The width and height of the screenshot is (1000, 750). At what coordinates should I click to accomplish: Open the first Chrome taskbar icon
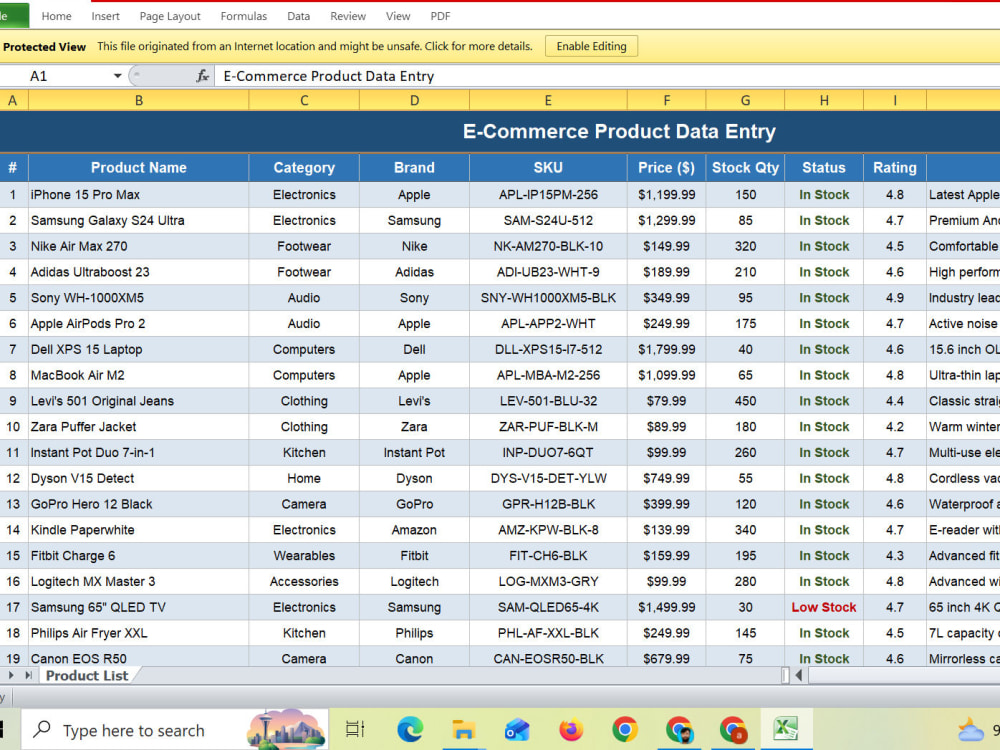click(625, 729)
